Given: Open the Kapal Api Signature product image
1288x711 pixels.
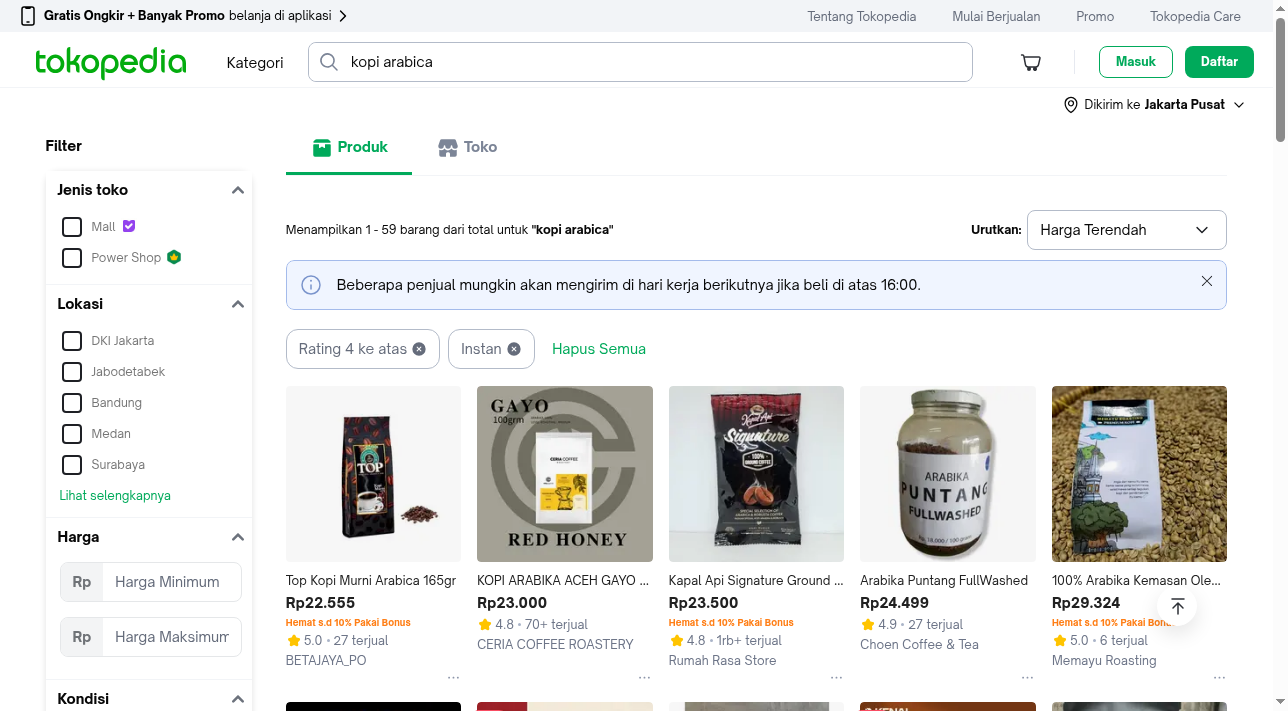Looking at the screenshot, I should click(x=756, y=474).
